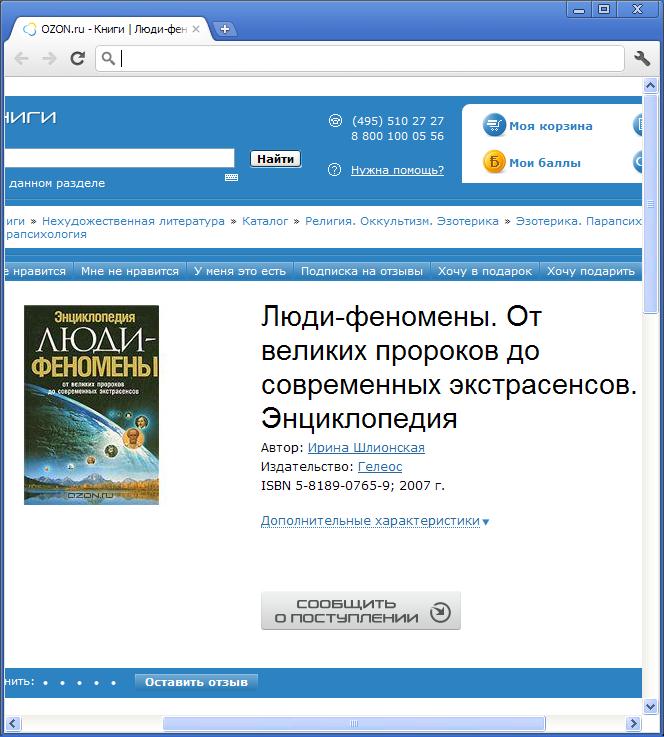Click the horizontal scrollbar left arrow
This screenshot has height=737, width=664.
tap(13, 723)
